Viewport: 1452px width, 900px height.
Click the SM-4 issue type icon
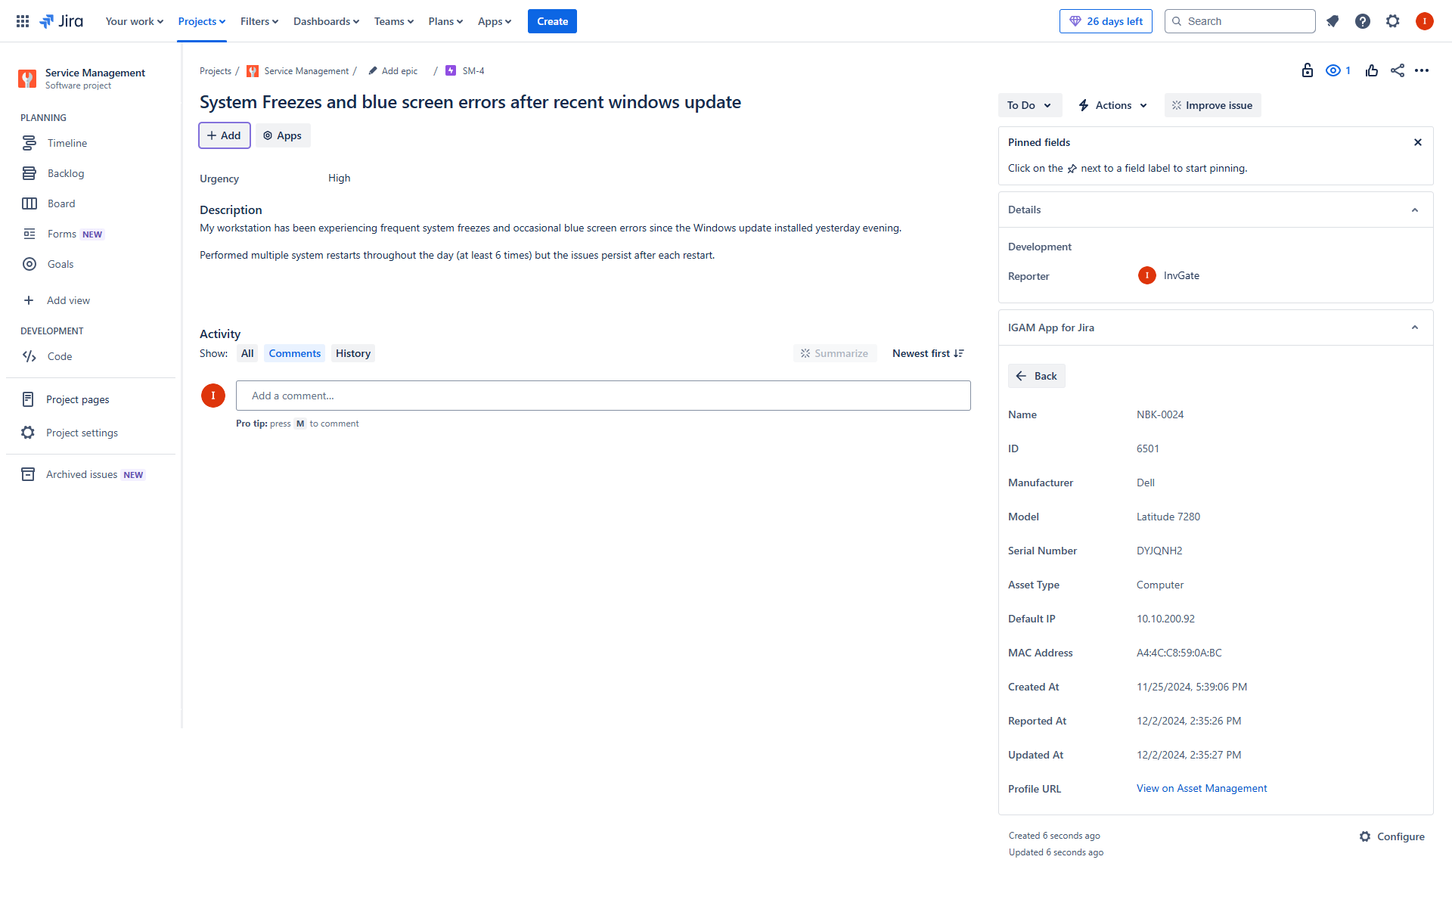click(451, 71)
